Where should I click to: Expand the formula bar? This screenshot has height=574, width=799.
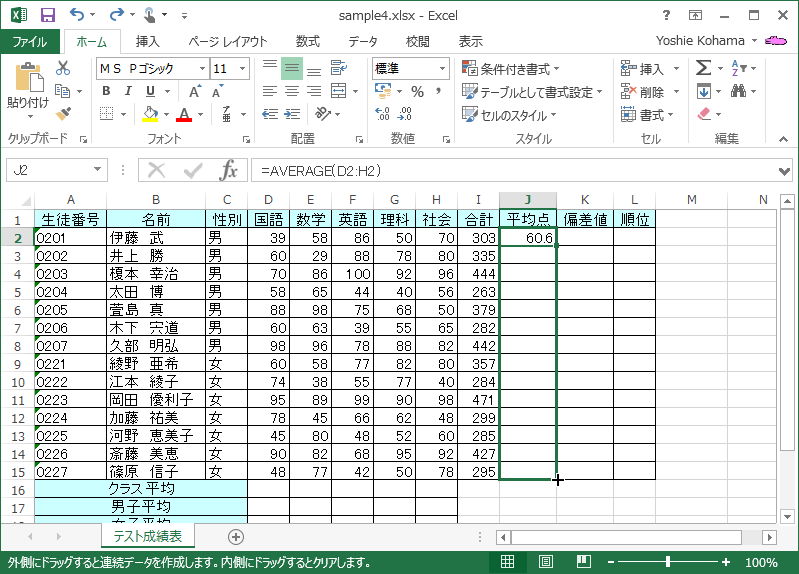tap(785, 171)
